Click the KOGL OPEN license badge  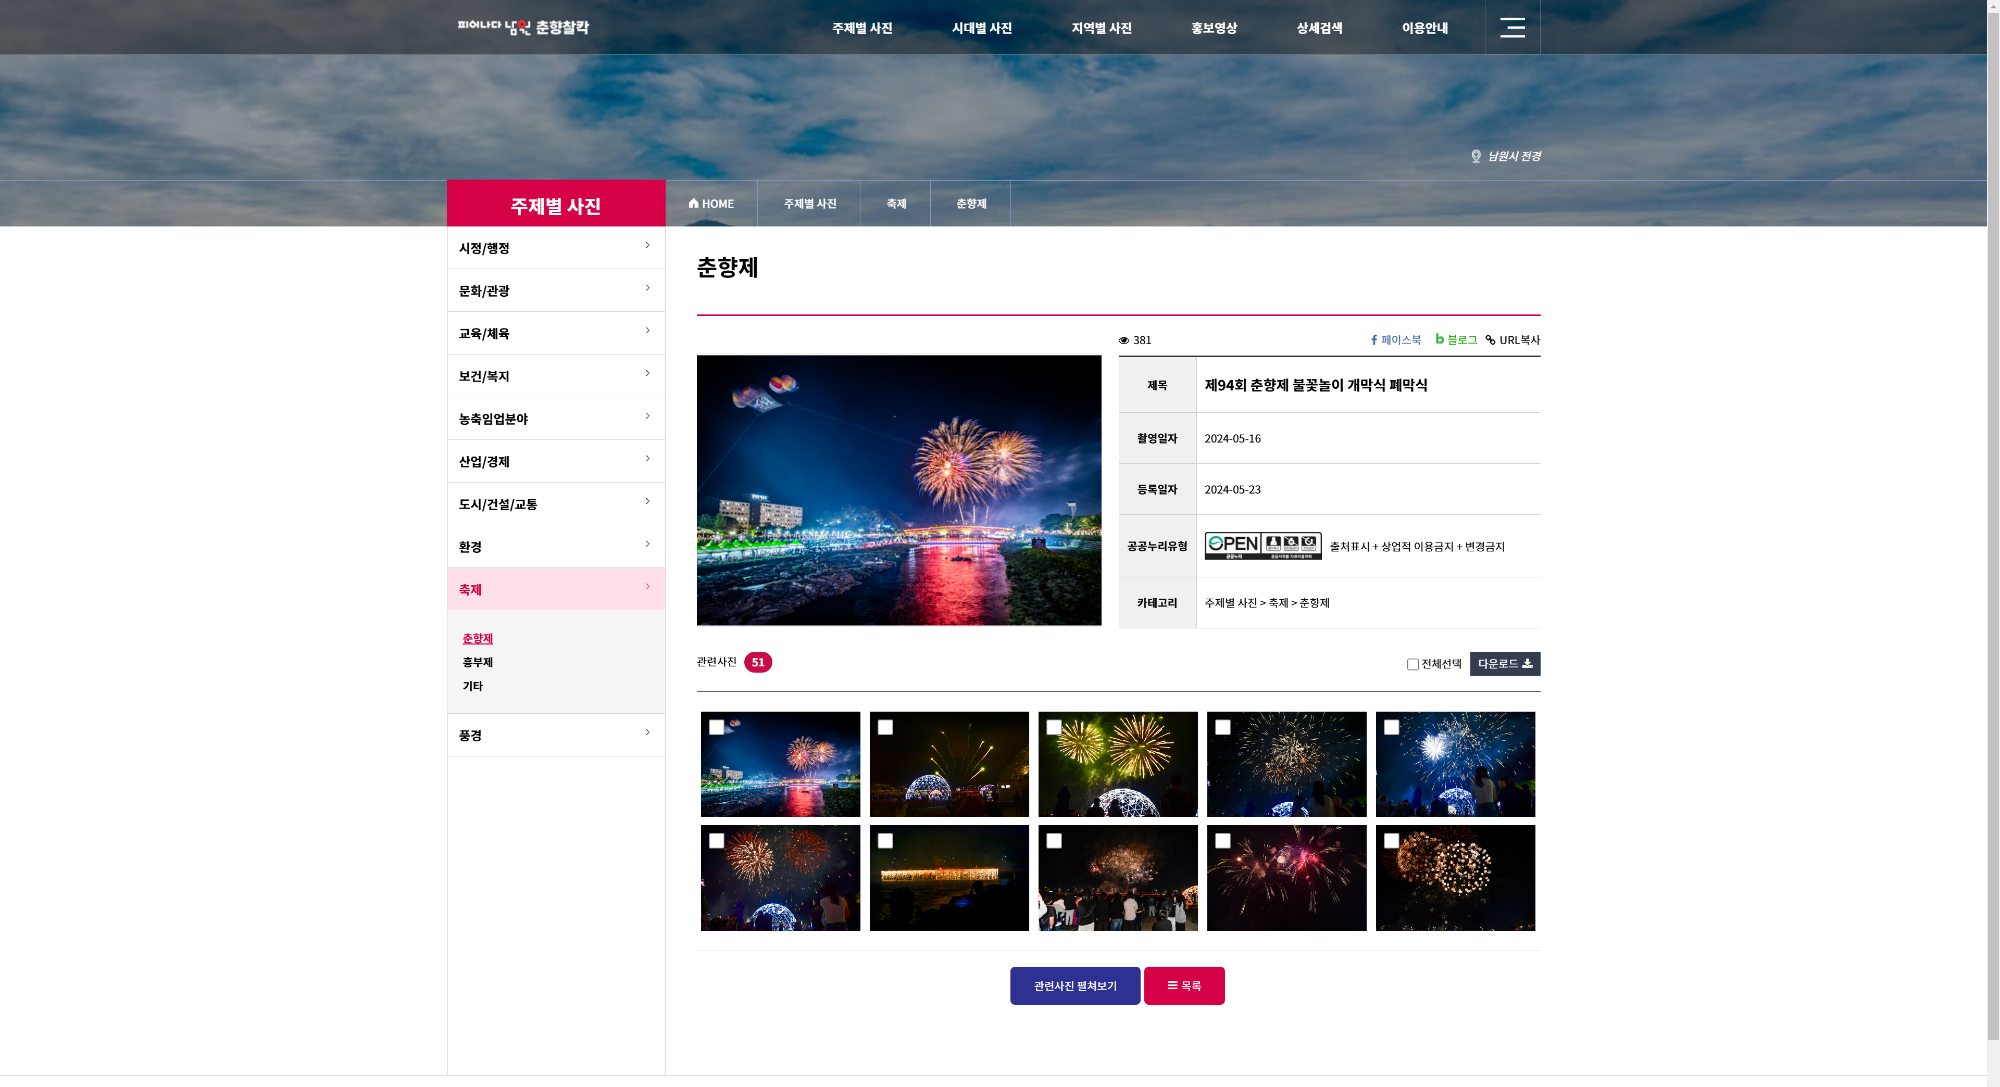point(1262,546)
